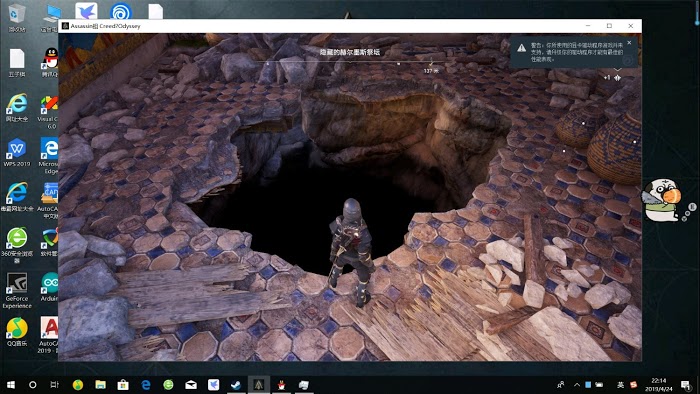
Task: Open the blue bird app desktop icon
Action: tap(86, 11)
